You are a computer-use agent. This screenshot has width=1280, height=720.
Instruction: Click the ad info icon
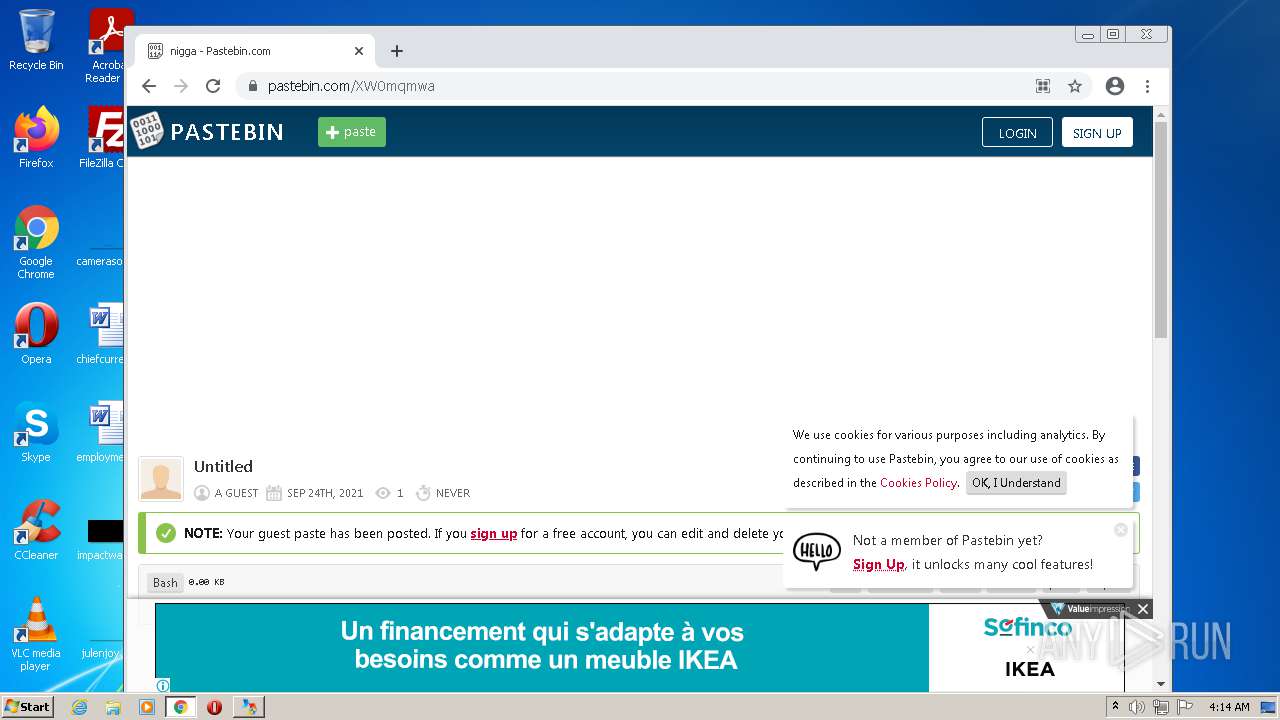(x=163, y=686)
